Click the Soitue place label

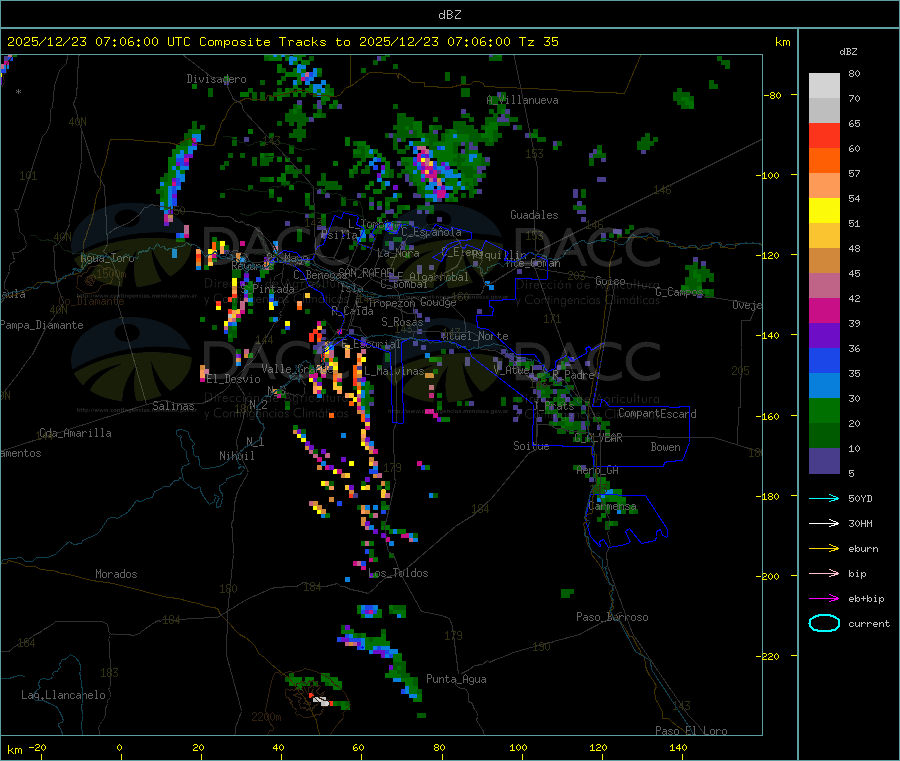(531, 446)
